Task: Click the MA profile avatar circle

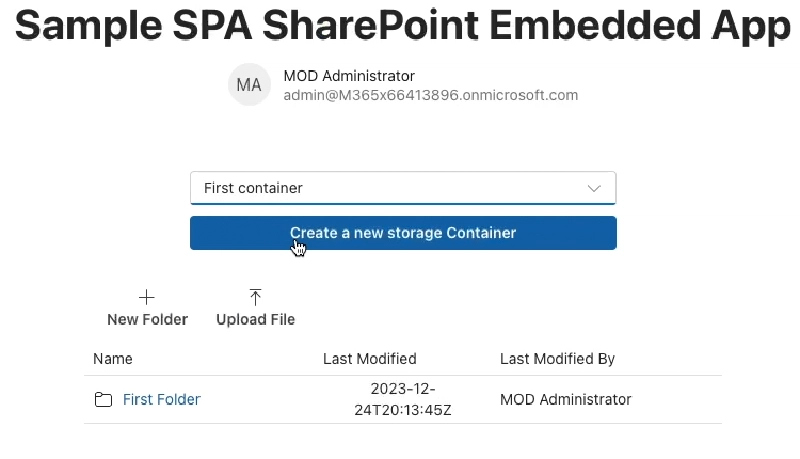Action: coord(249,85)
